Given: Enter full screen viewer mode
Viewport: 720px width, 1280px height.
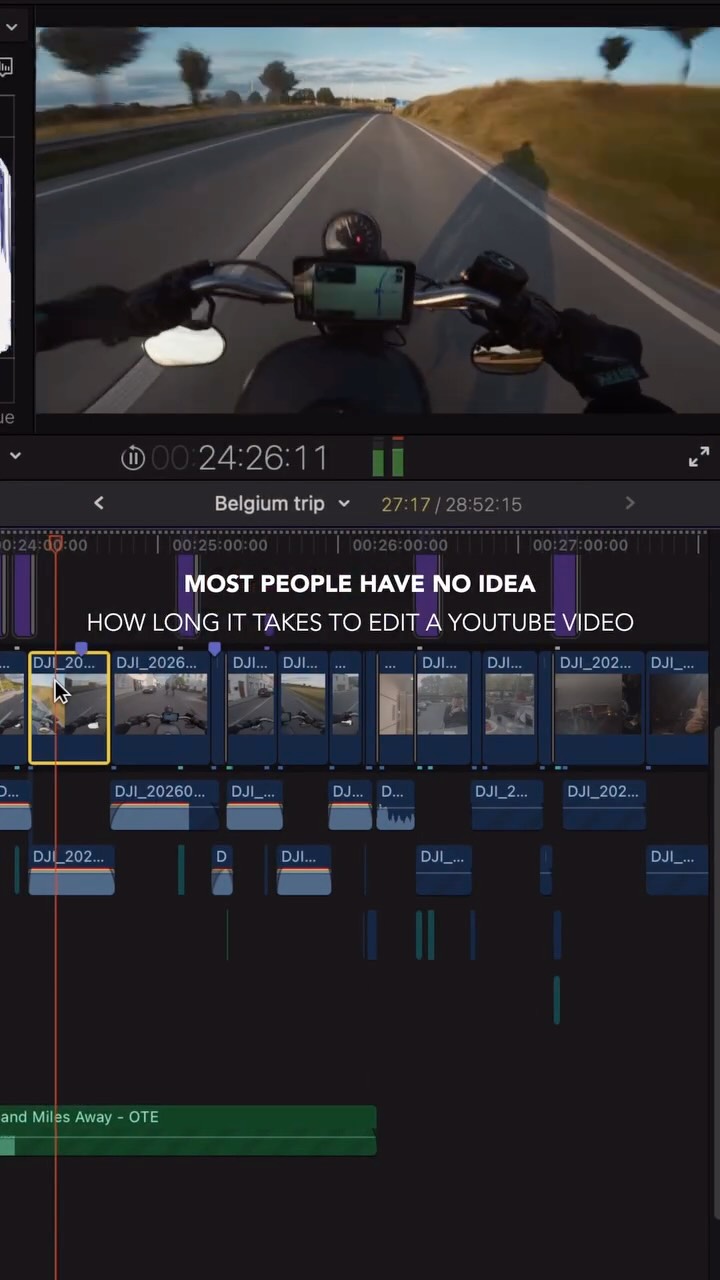Looking at the screenshot, I should (x=699, y=458).
